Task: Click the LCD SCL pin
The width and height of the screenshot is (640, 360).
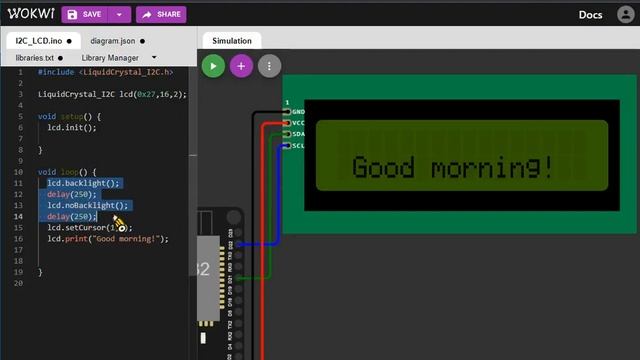Action: pyautogui.click(x=287, y=145)
